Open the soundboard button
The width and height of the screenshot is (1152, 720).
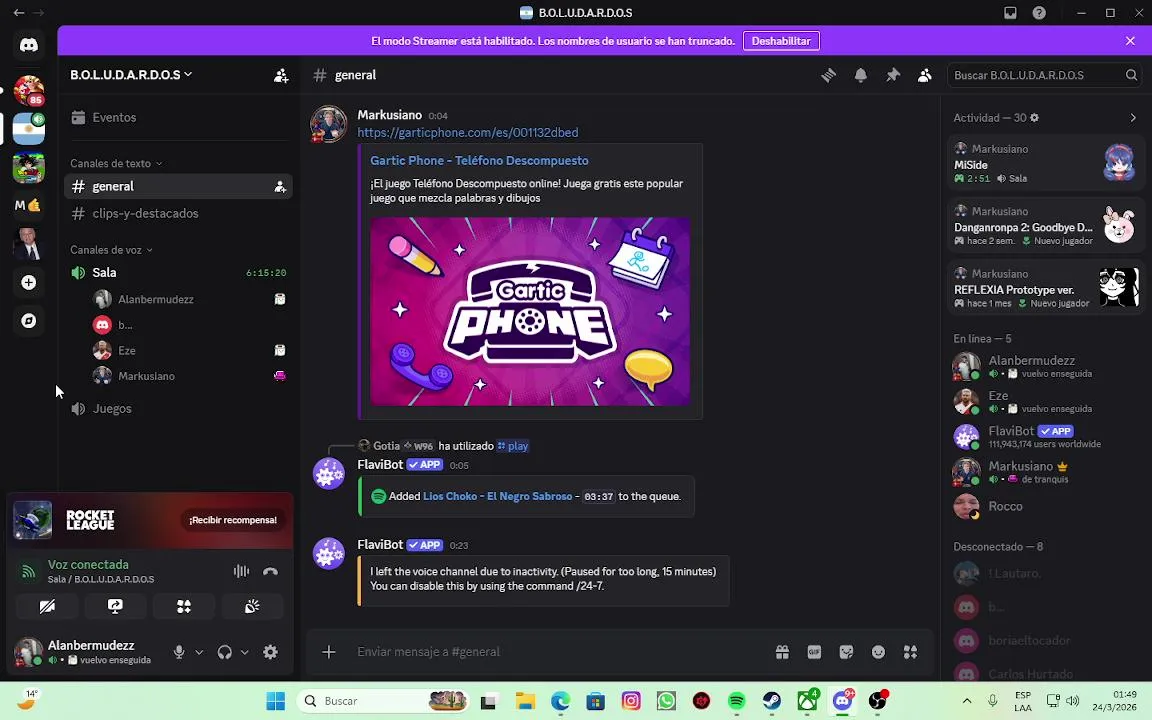pos(252,606)
